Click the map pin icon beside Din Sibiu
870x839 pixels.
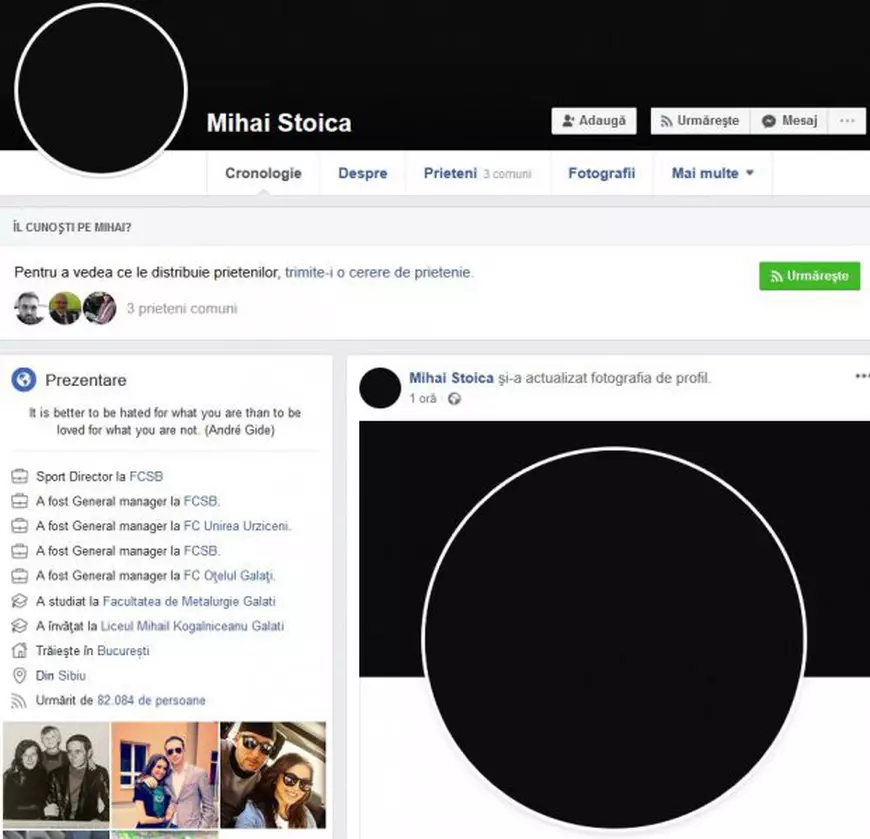(x=19, y=675)
